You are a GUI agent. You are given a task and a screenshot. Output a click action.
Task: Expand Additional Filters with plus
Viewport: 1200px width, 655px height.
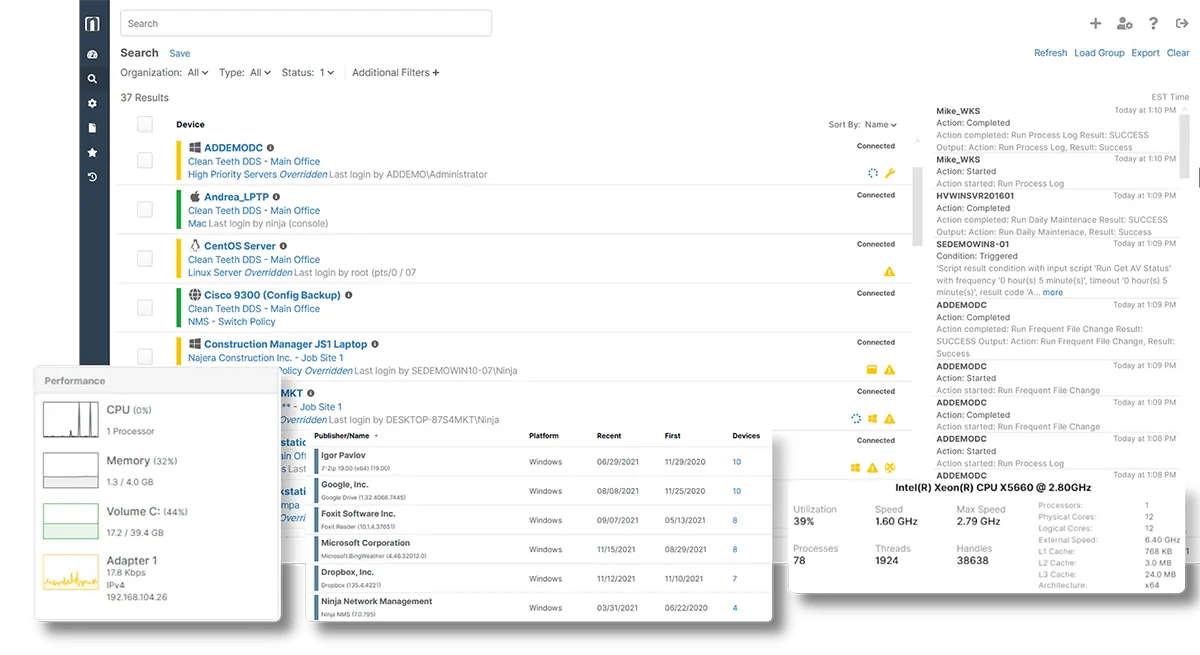[396, 73]
